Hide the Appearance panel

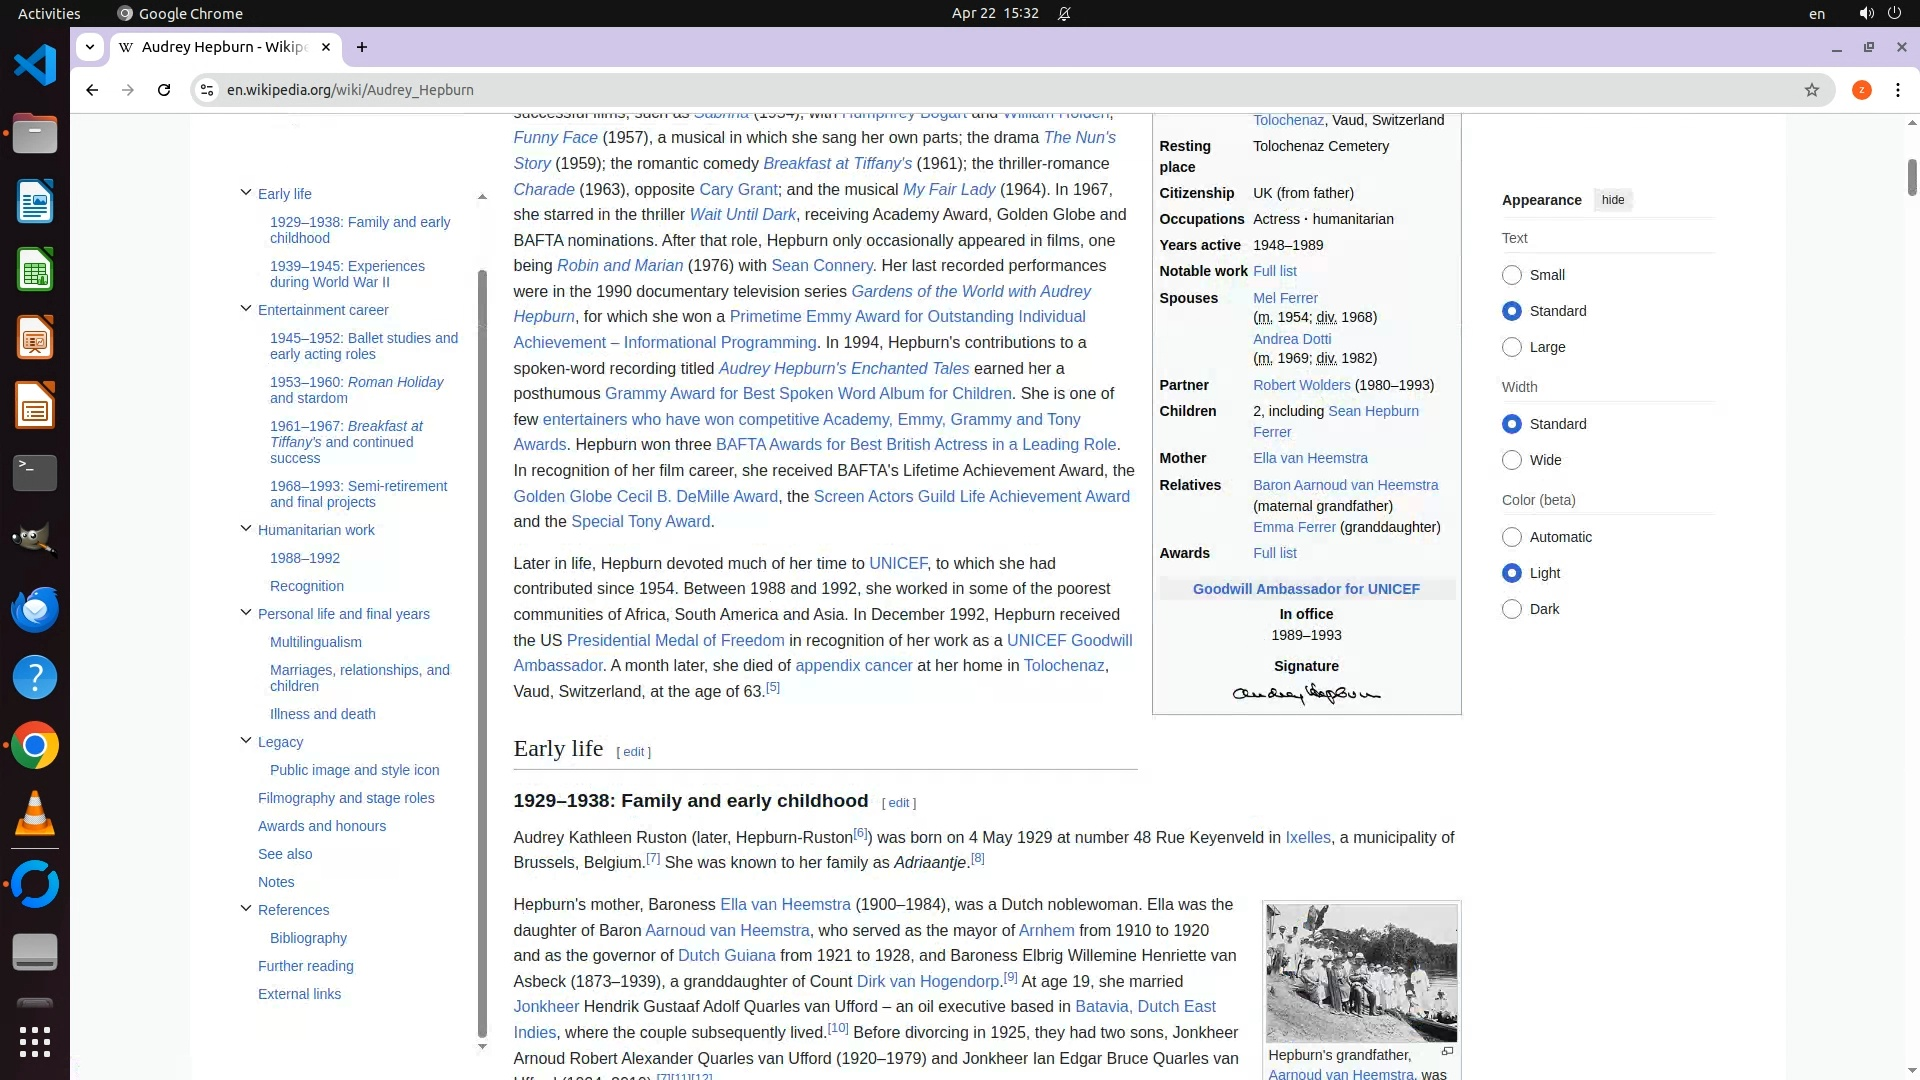coord(1612,200)
